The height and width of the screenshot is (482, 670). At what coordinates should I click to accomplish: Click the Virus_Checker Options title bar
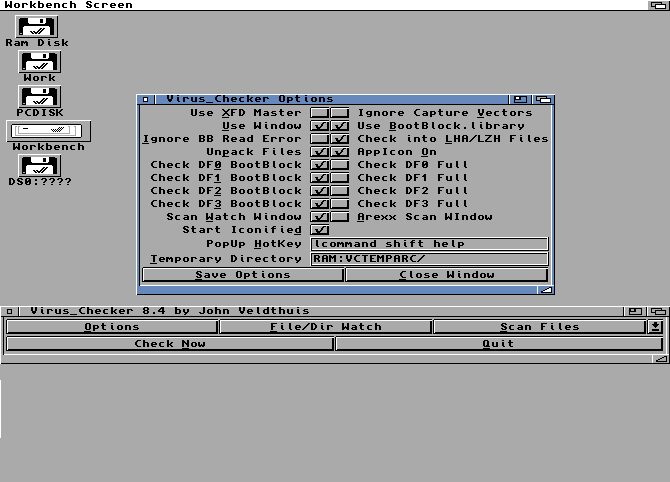(332, 99)
